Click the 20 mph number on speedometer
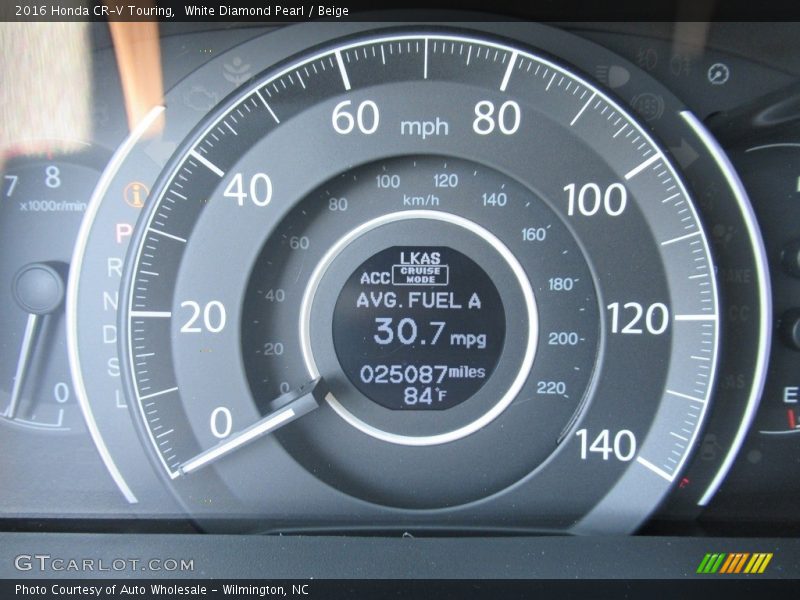The height and width of the screenshot is (600, 800). pyautogui.click(x=203, y=317)
